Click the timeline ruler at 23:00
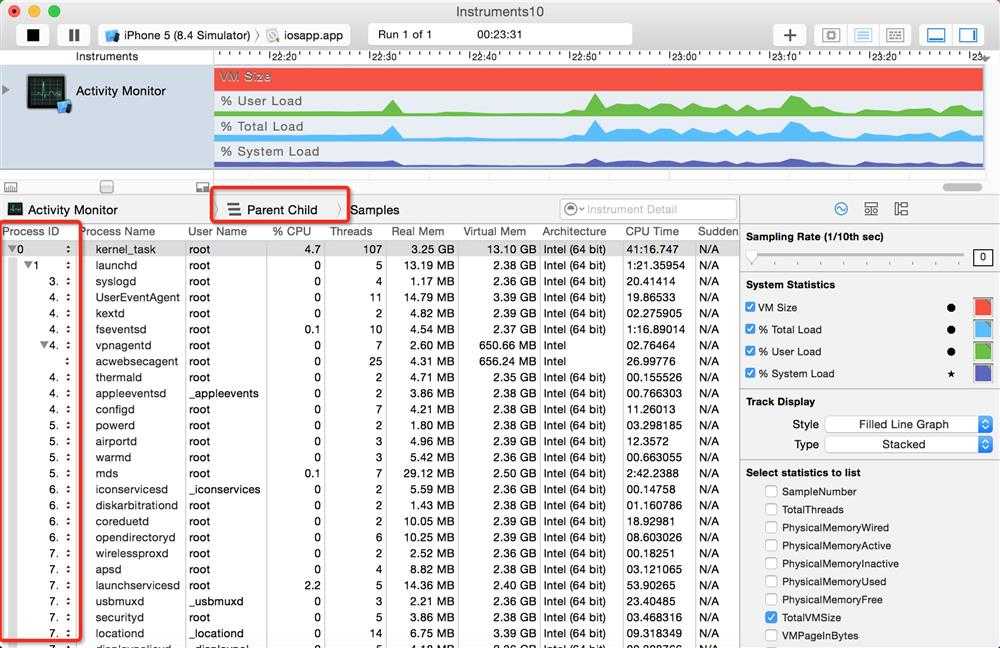 point(683,56)
